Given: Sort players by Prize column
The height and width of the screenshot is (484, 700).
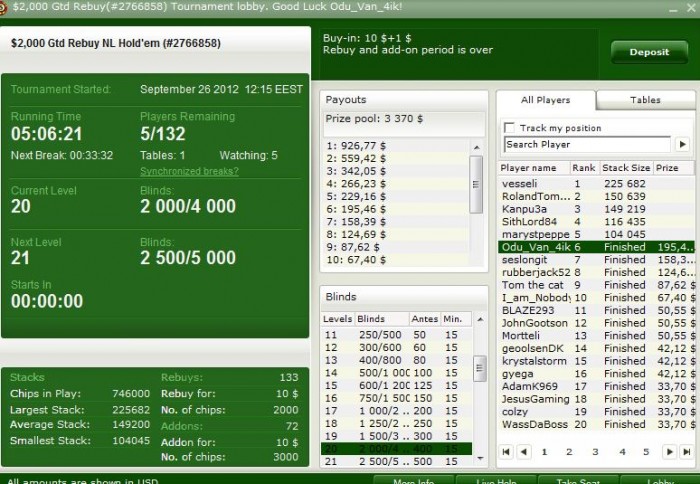Looking at the screenshot, I should [x=673, y=168].
